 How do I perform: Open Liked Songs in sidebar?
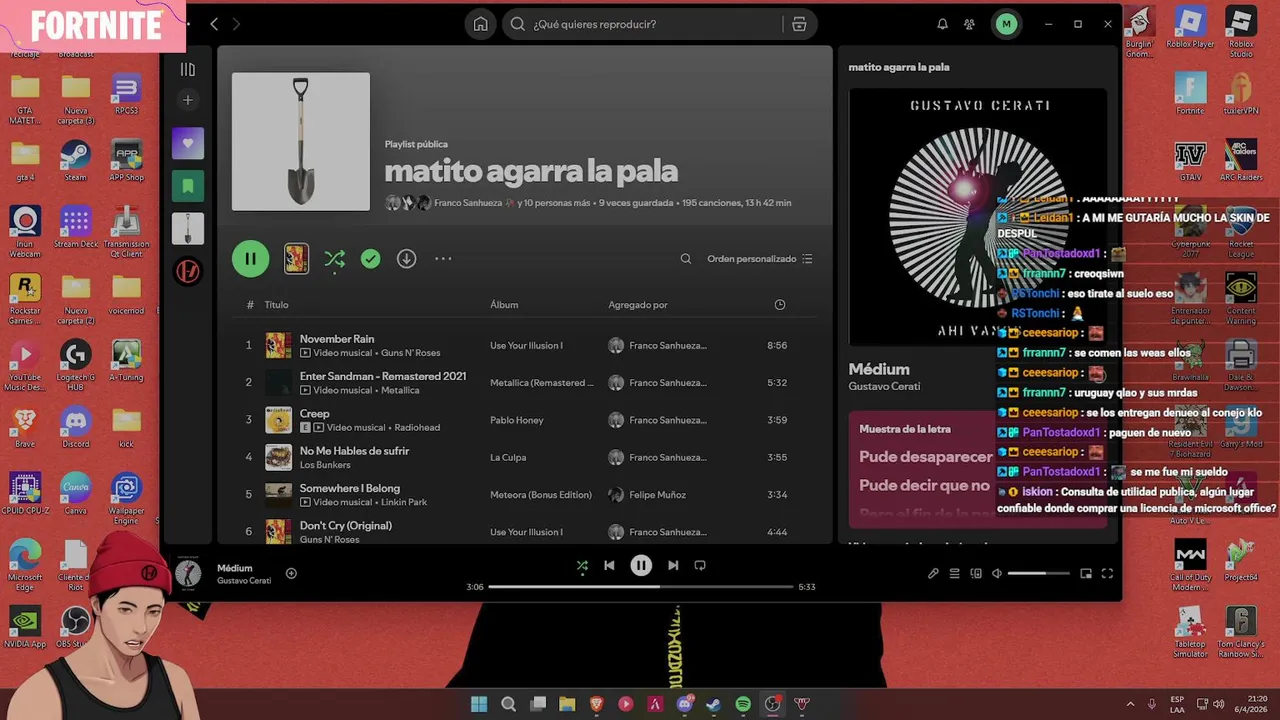(188, 143)
